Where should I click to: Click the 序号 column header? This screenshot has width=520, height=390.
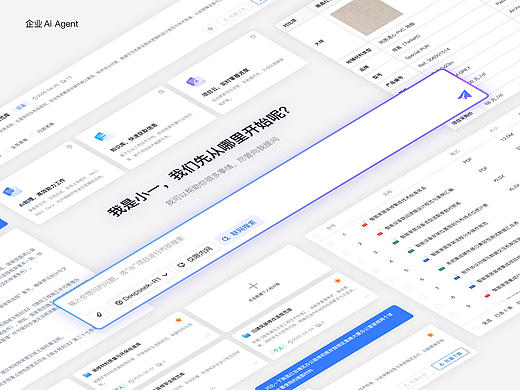[x=331, y=227]
